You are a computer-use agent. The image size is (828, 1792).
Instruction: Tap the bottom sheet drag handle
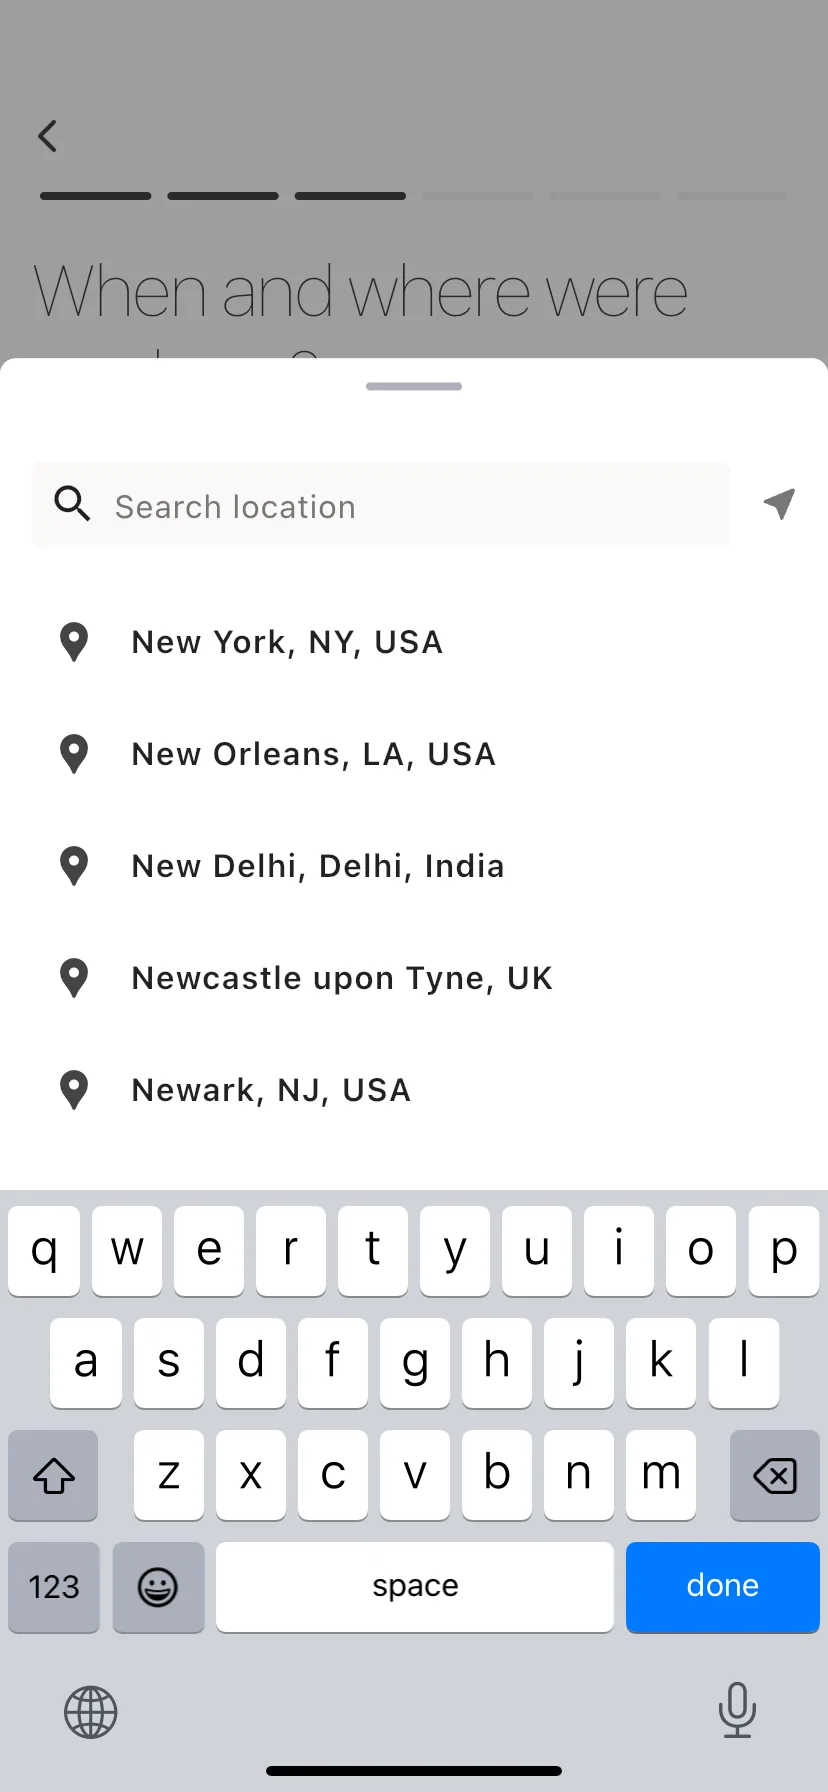point(414,386)
